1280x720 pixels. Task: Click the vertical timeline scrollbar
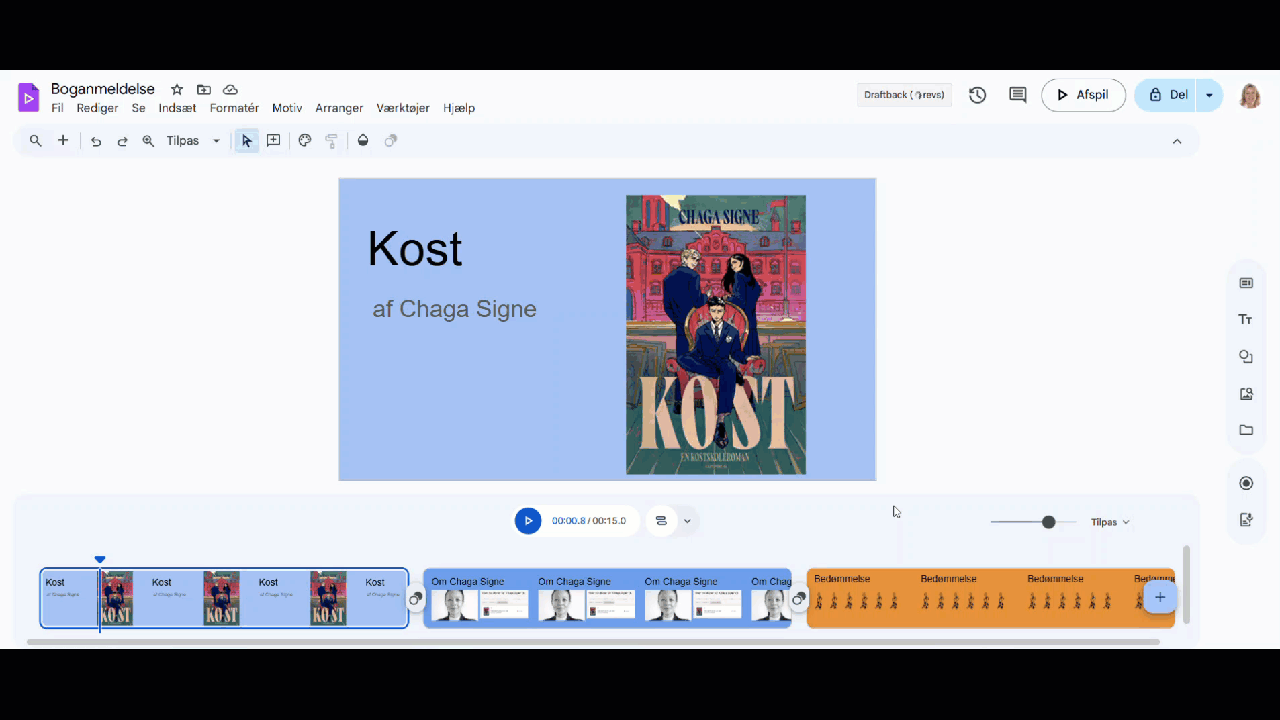point(1187,585)
